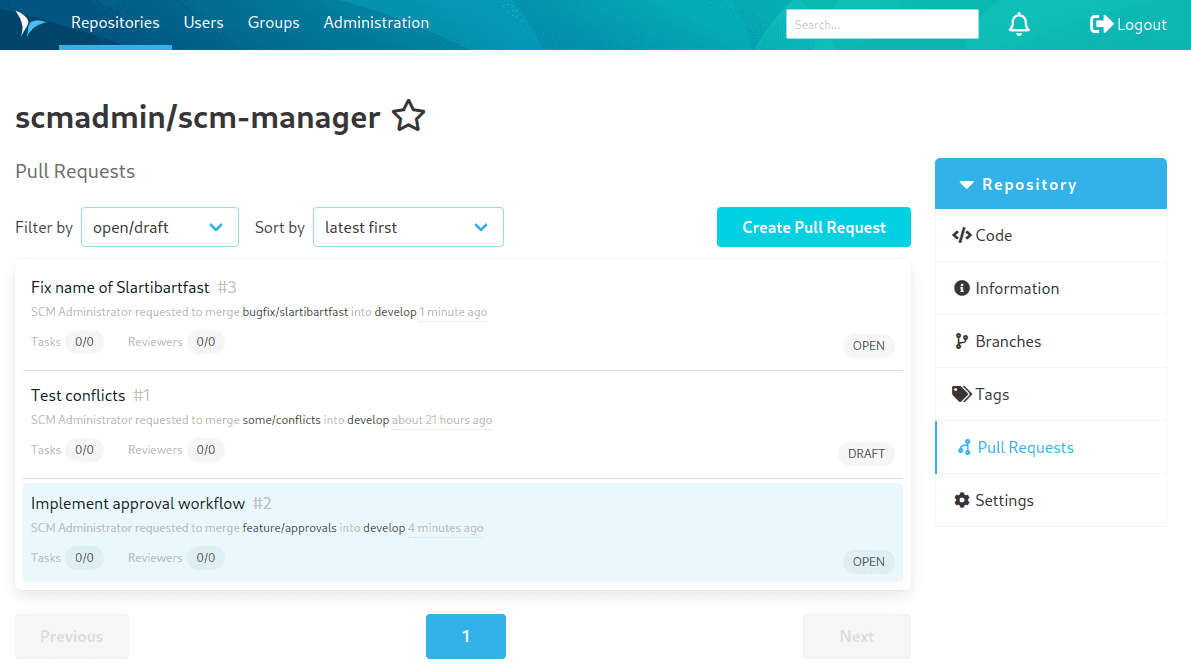This screenshot has height=669, width=1191.
Task: Star the scm-manager repository
Action: point(408,116)
